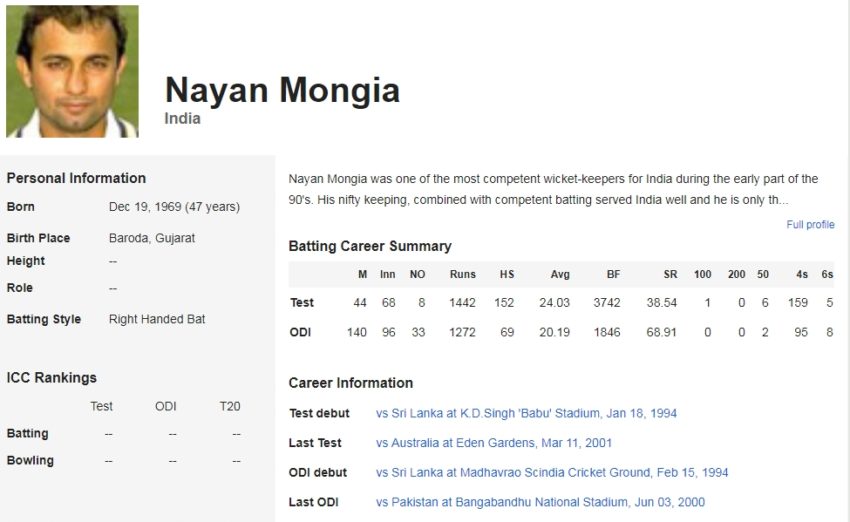Click the Runs column header
Screen dimensions: 850x522
coord(462,274)
